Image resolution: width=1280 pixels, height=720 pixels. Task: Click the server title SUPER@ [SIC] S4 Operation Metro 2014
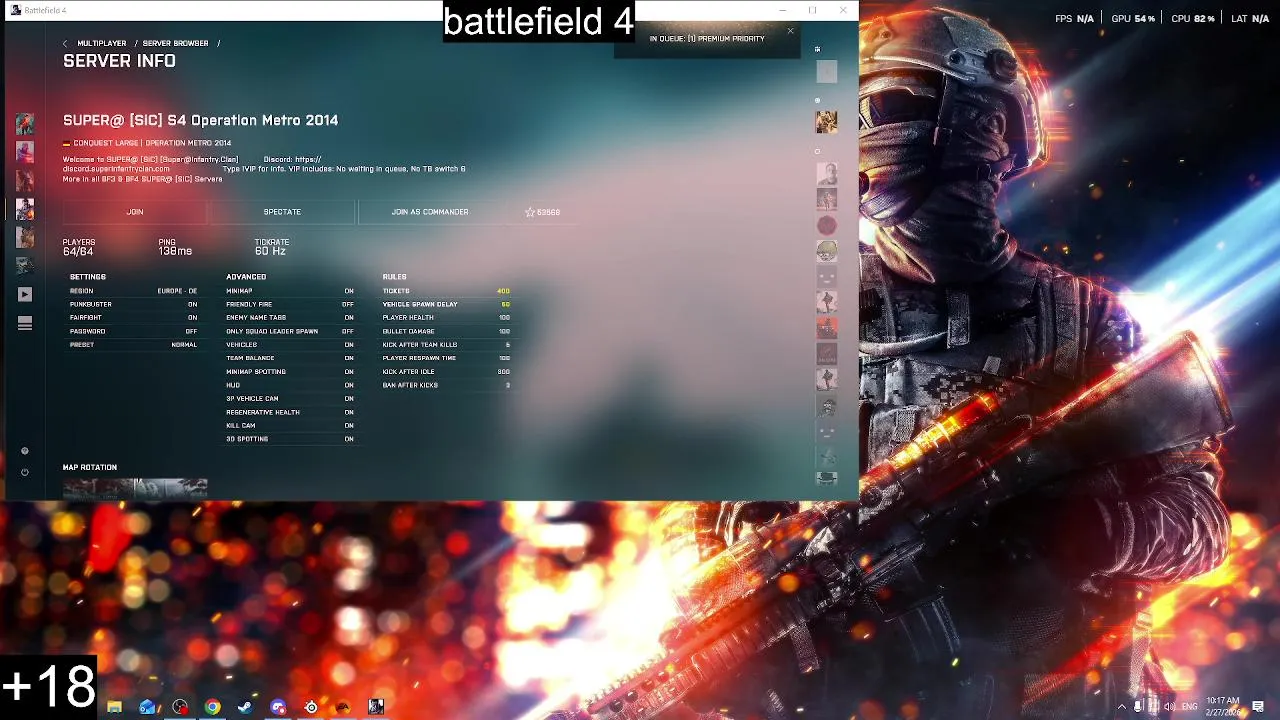click(201, 120)
